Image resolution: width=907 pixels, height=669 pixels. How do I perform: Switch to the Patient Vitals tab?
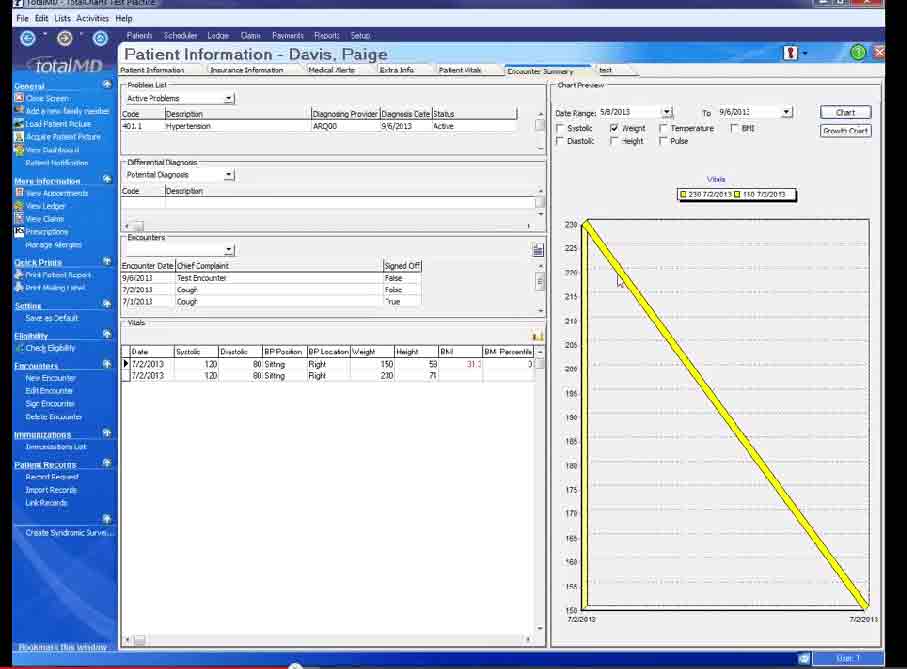click(x=460, y=70)
